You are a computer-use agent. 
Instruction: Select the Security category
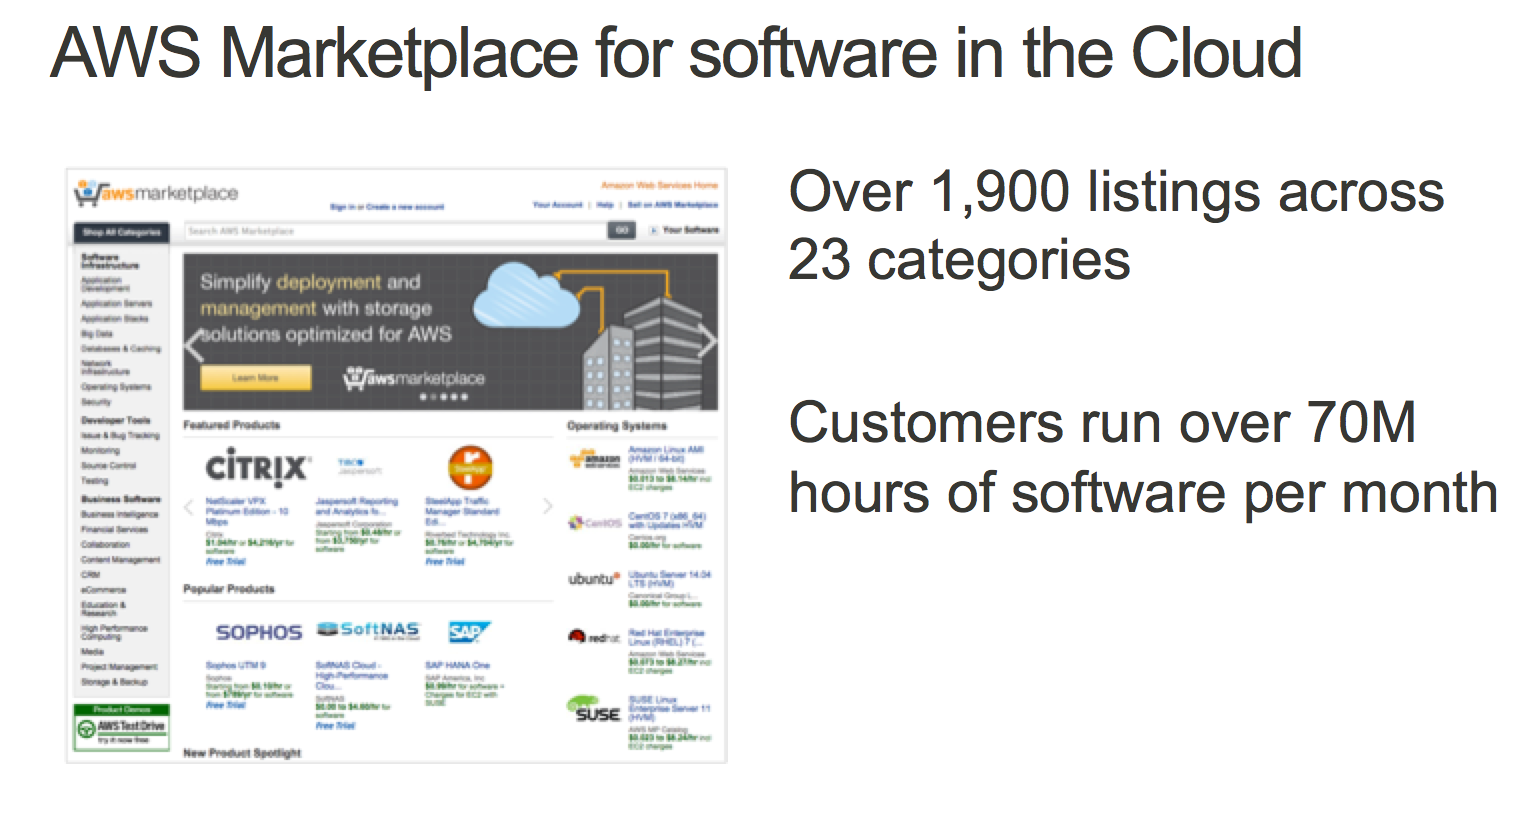[96, 401]
